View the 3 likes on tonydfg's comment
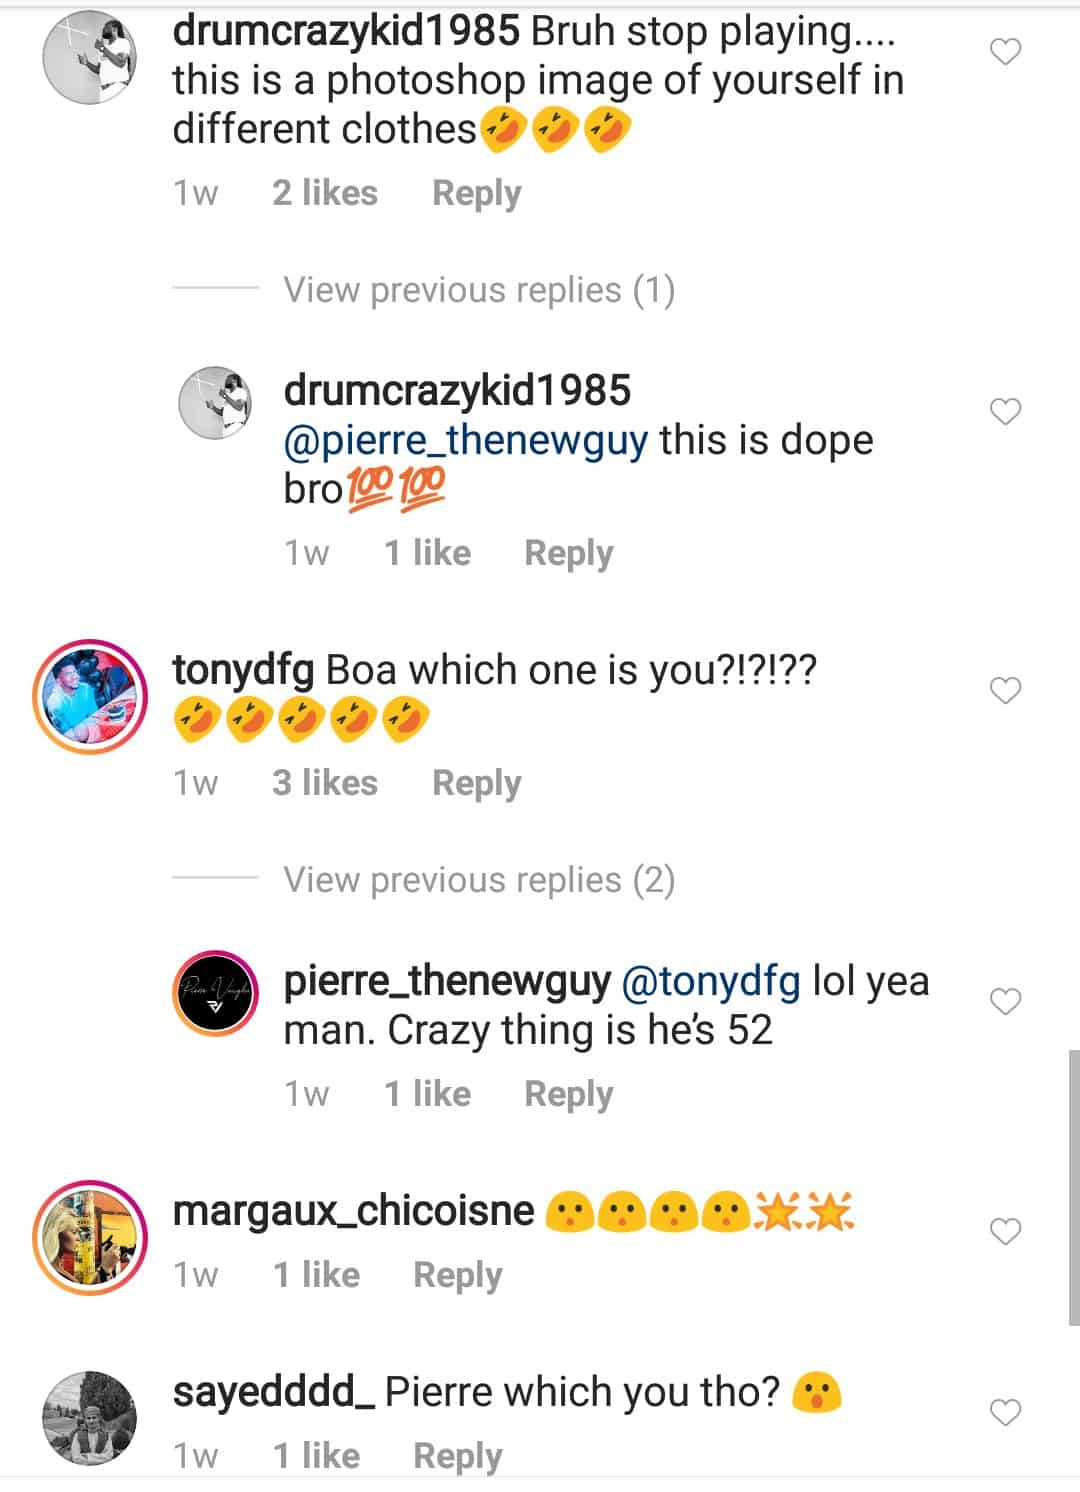This screenshot has height=1492, width=1080. pos(324,783)
